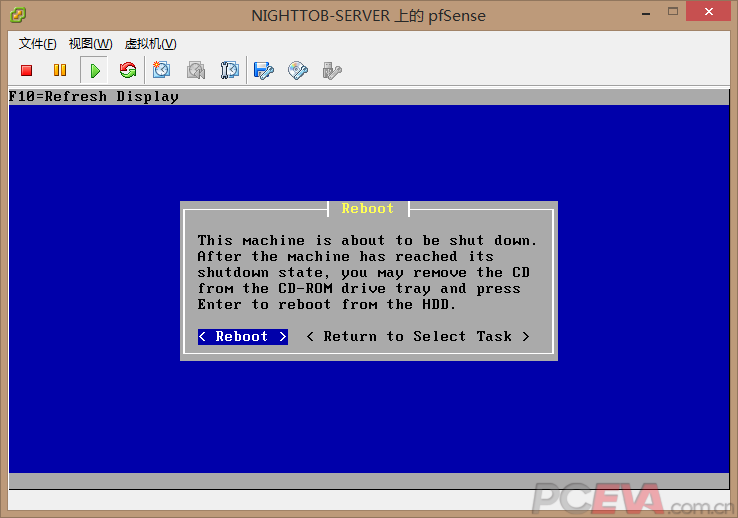Open the Snapshot Manager icon
The width and height of the screenshot is (738, 518).
point(230,70)
